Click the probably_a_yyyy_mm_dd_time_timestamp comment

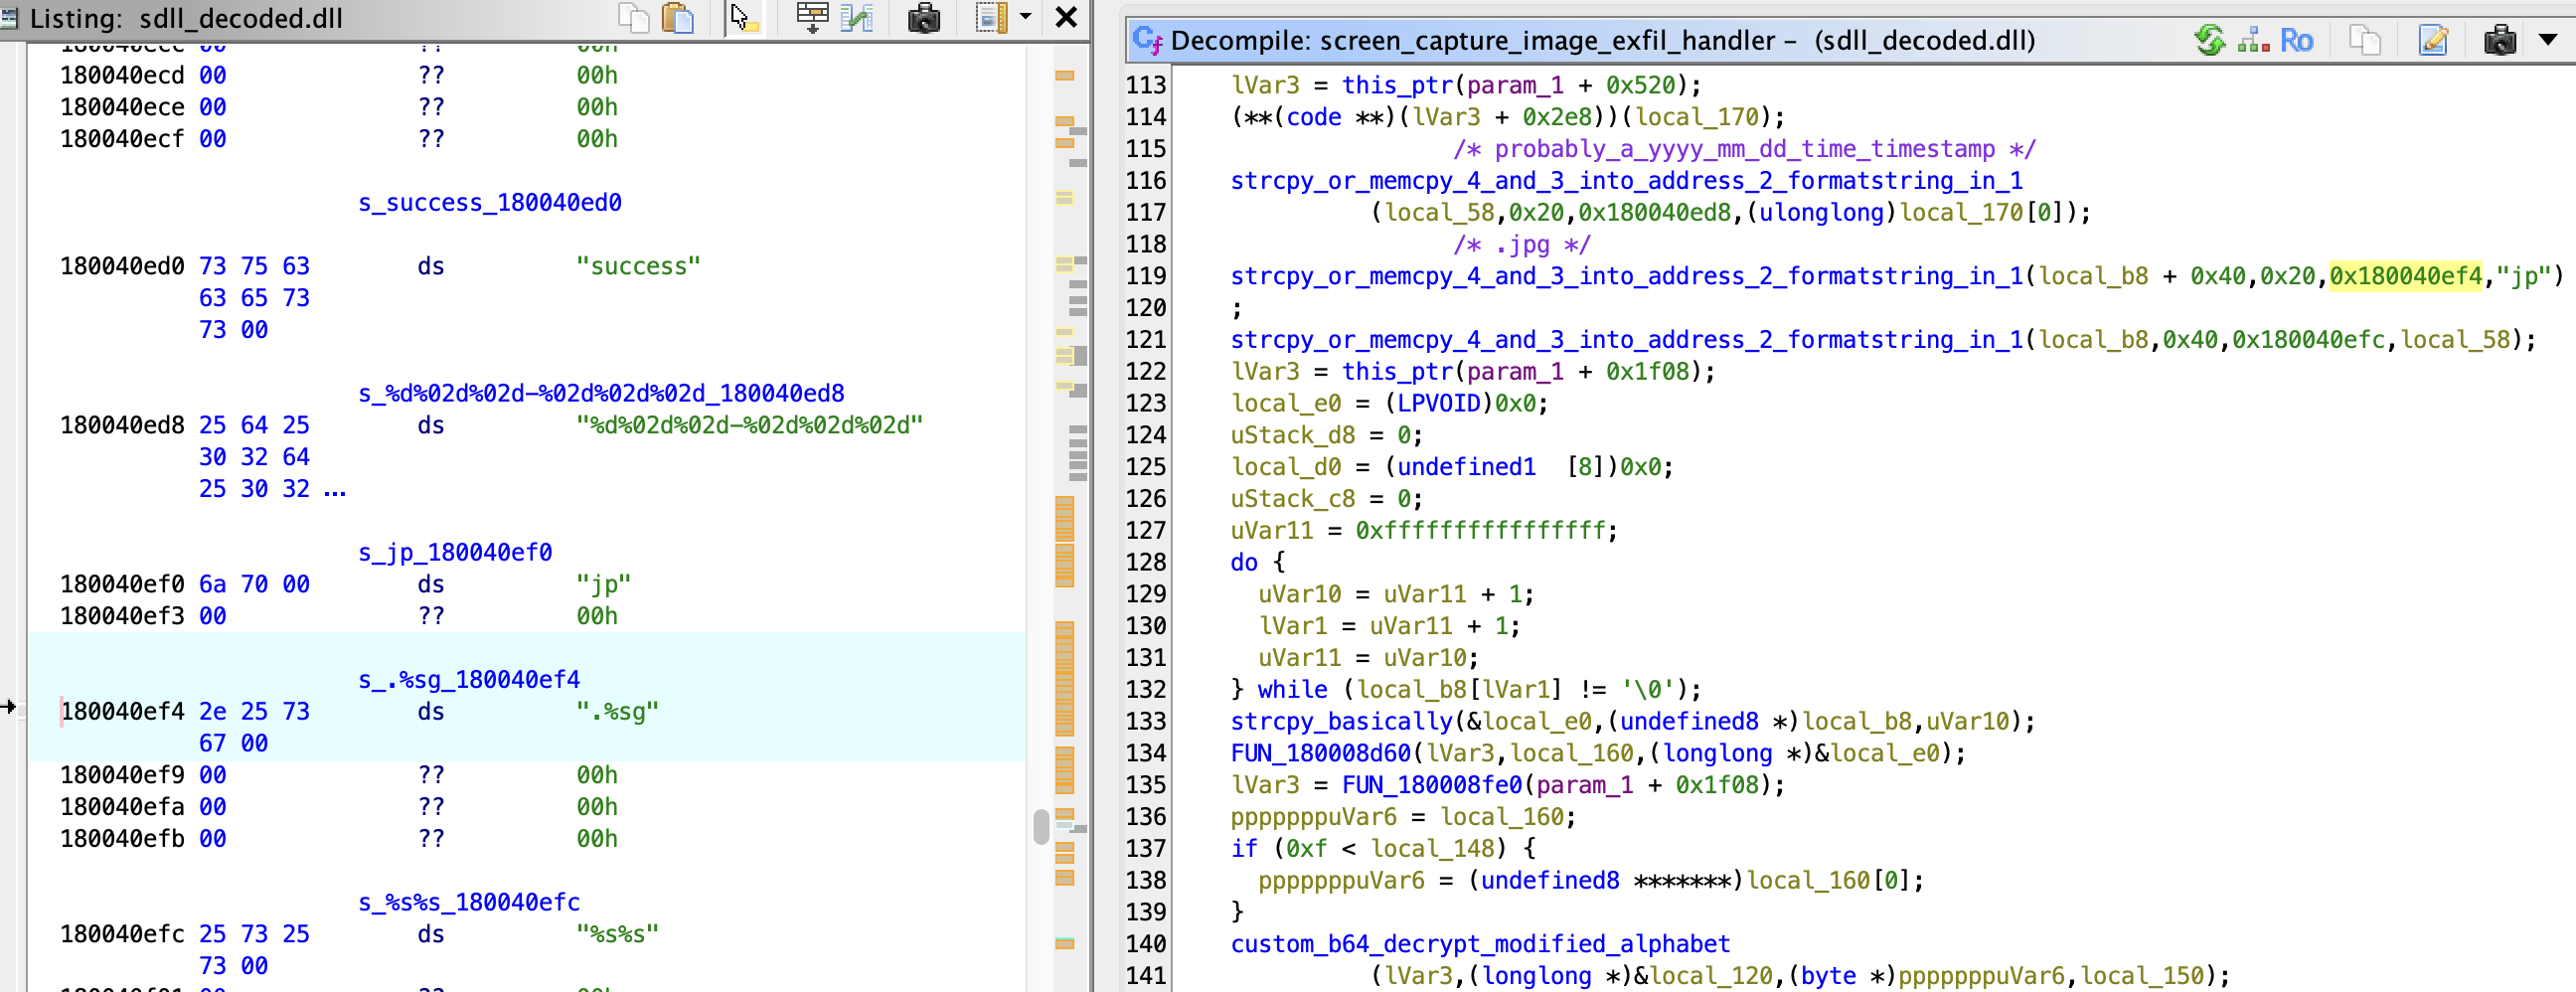tap(1744, 148)
